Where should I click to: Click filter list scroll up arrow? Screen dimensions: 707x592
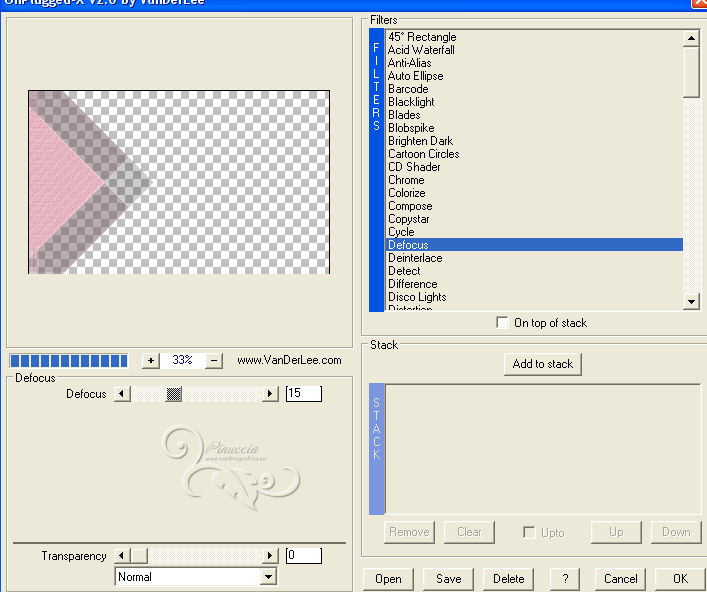[x=691, y=38]
